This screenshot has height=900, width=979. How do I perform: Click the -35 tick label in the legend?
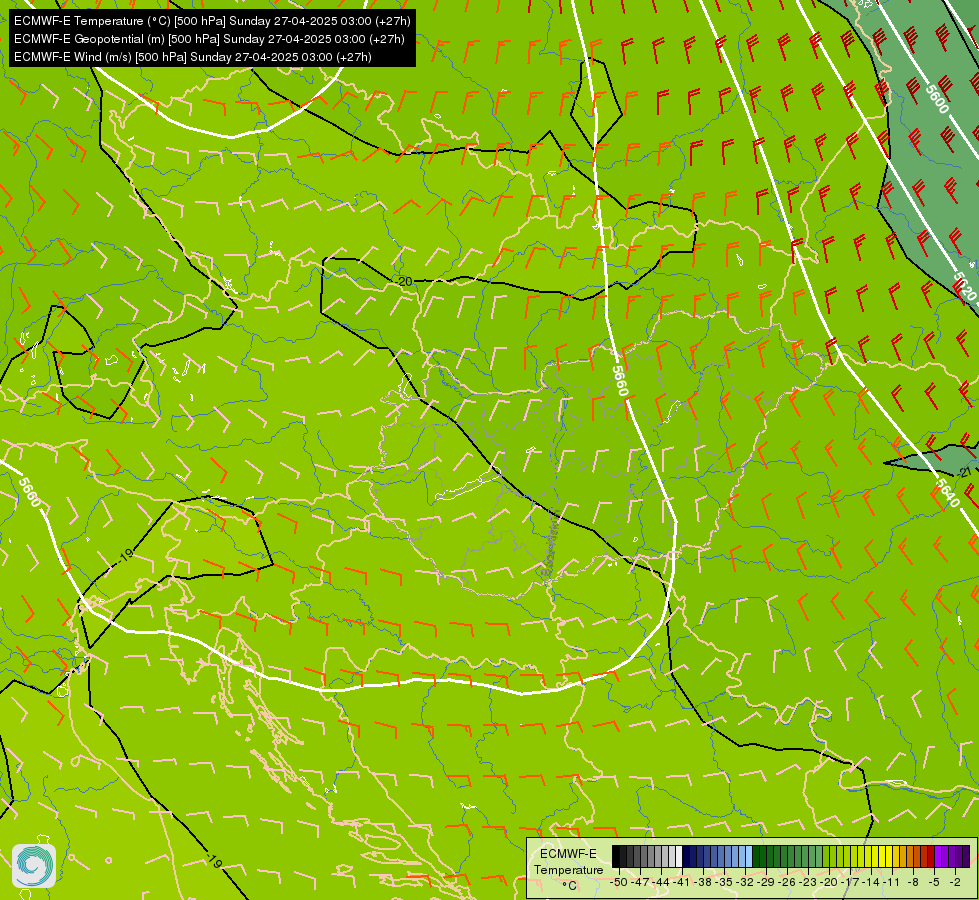click(724, 882)
